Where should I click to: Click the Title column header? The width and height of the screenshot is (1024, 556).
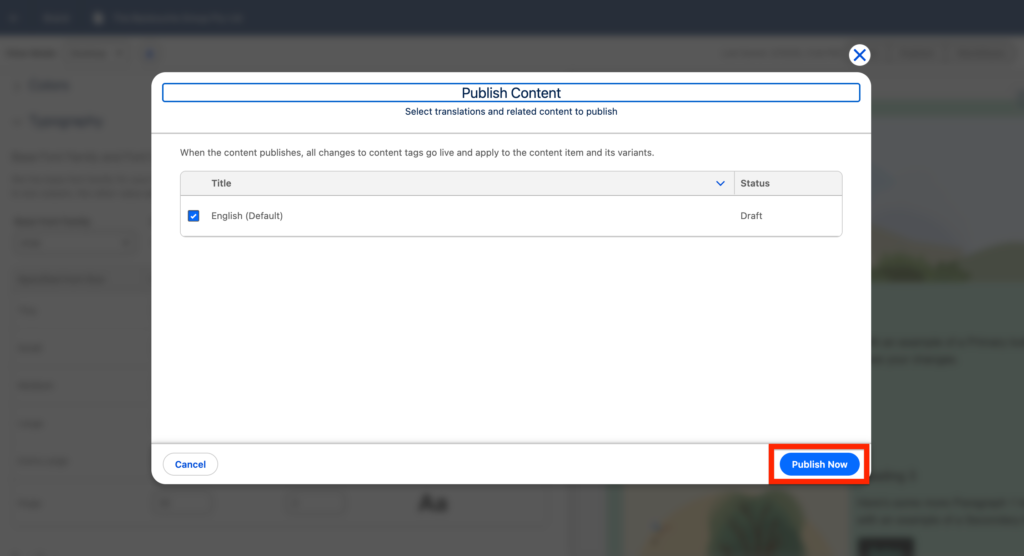point(222,184)
